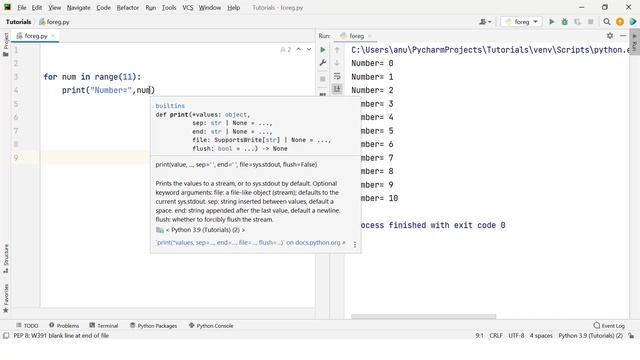640x360 pixels.
Task: Click the tool window quick-access icon in status bar
Action: [6, 336]
